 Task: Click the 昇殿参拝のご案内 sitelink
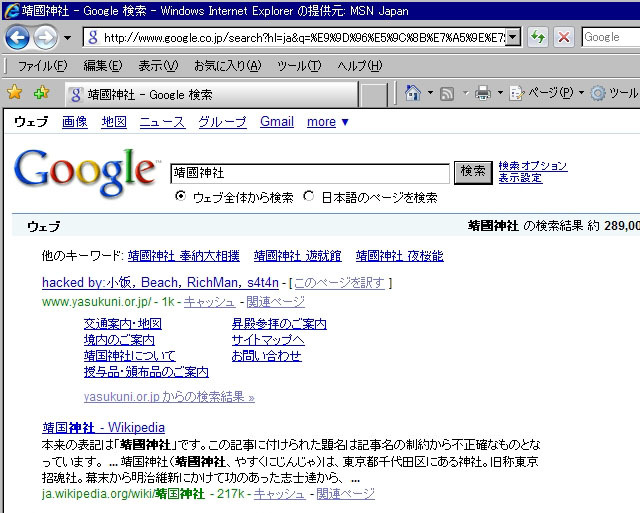279,324
